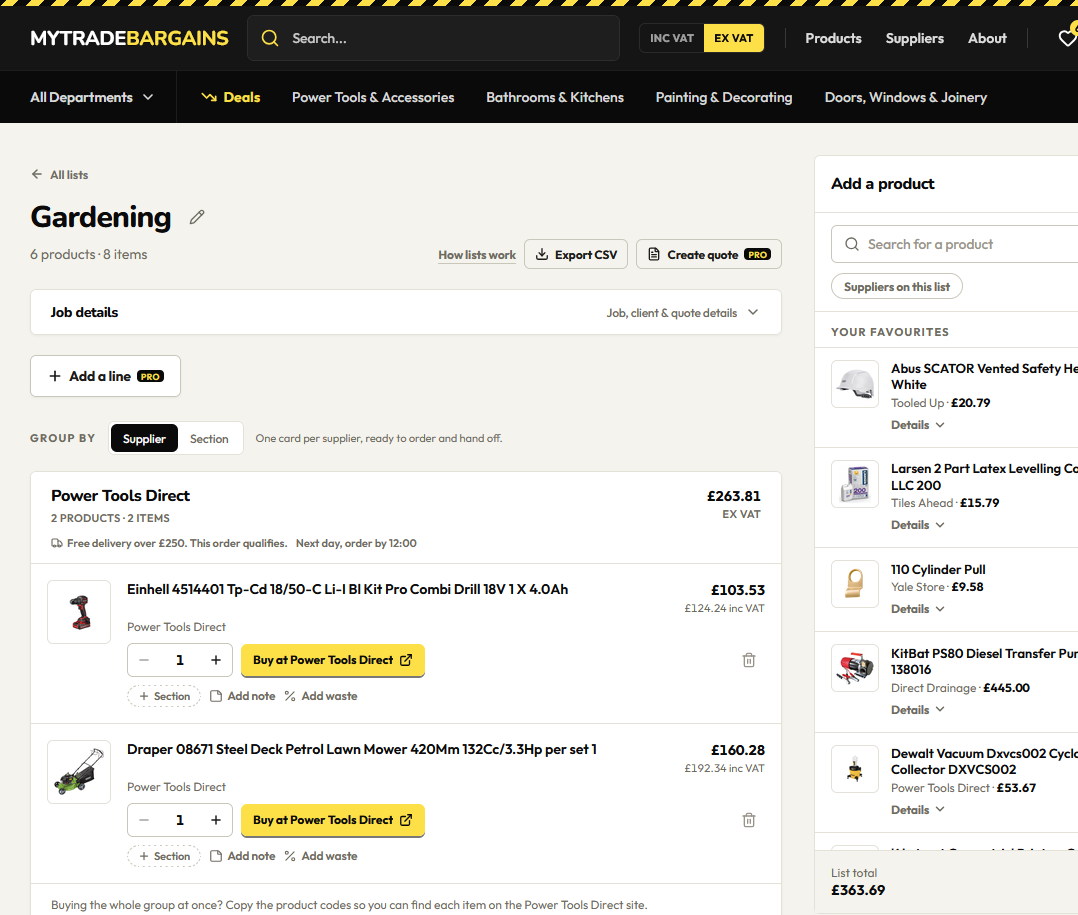Expand Details for Larsen Levelling Compound
Image resolution: width=1078 pixels, height=915 pixels.
coord(918,525)
